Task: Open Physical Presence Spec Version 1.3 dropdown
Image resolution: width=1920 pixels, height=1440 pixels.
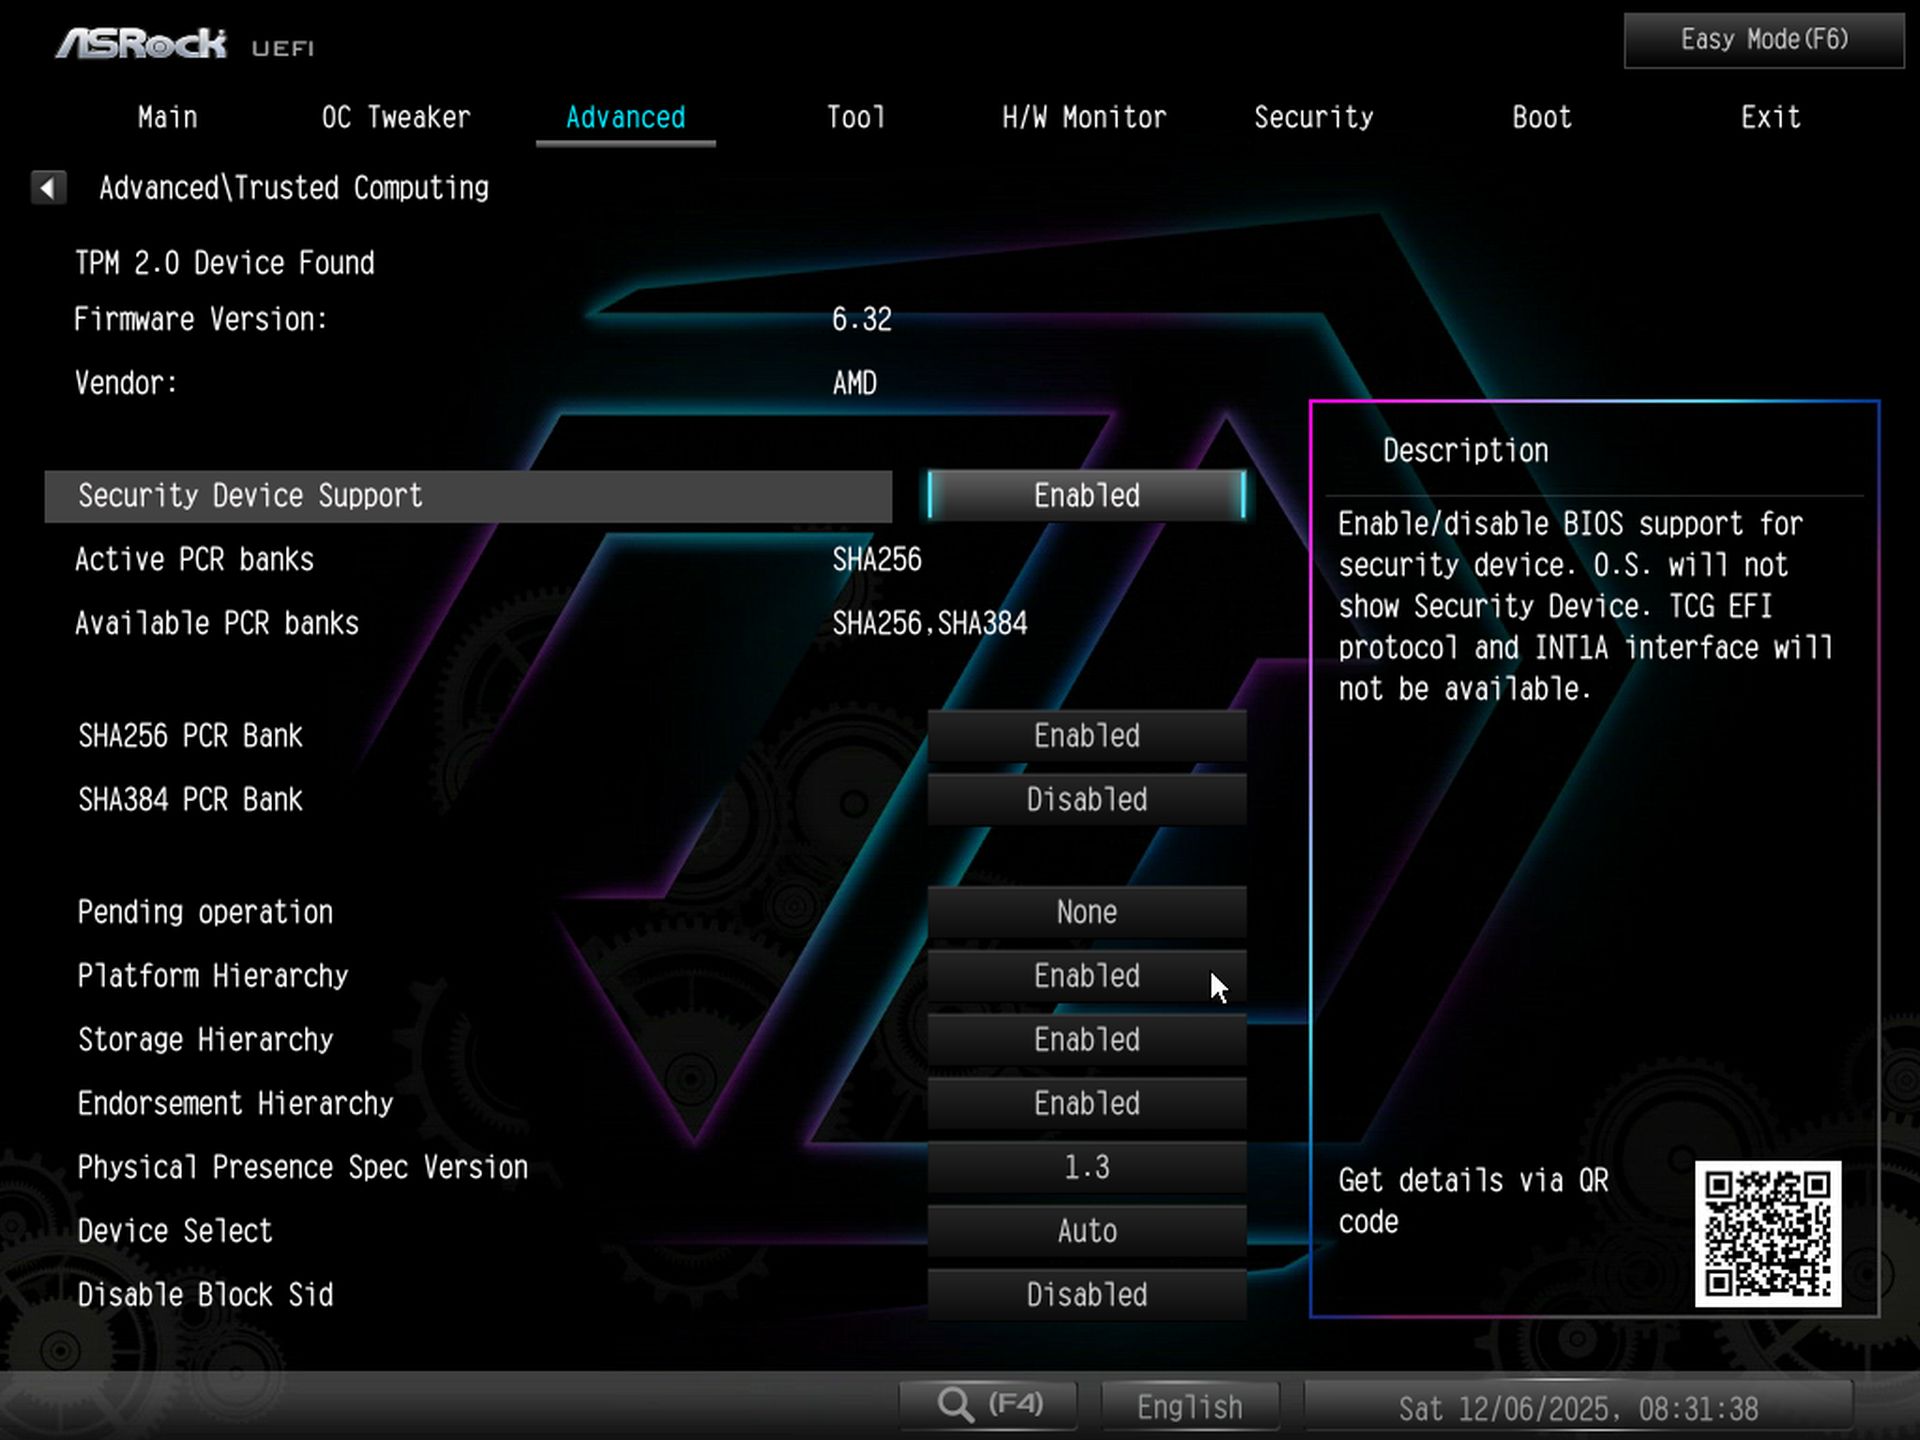Action: [1086, 1168]
